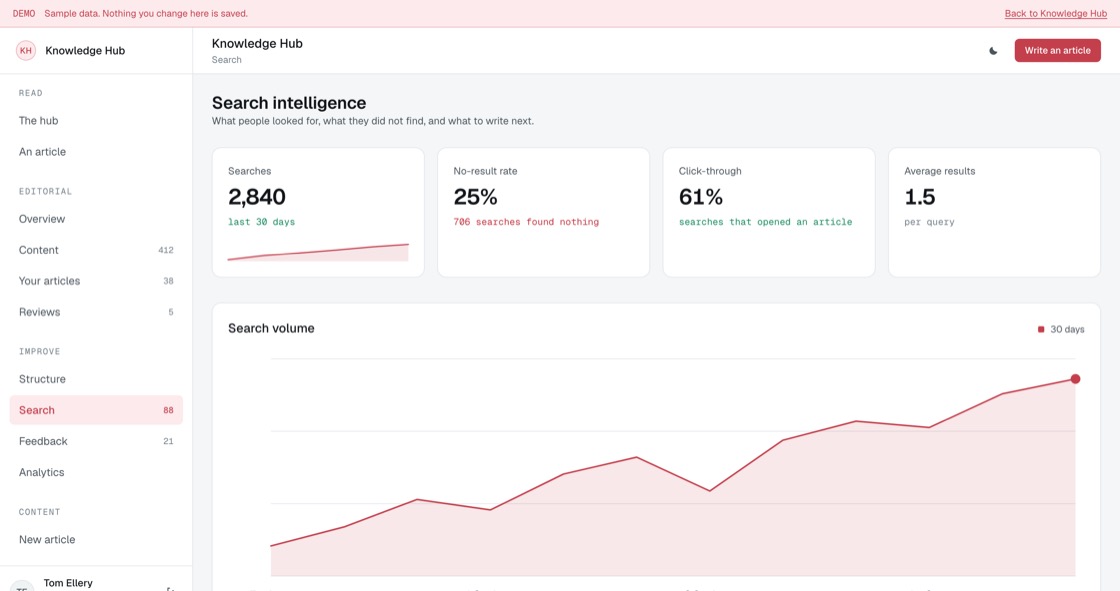This screenshot has height=591, width=1120.
Task: Click the 'per query' caption
Action: click(x=929, y=222)
